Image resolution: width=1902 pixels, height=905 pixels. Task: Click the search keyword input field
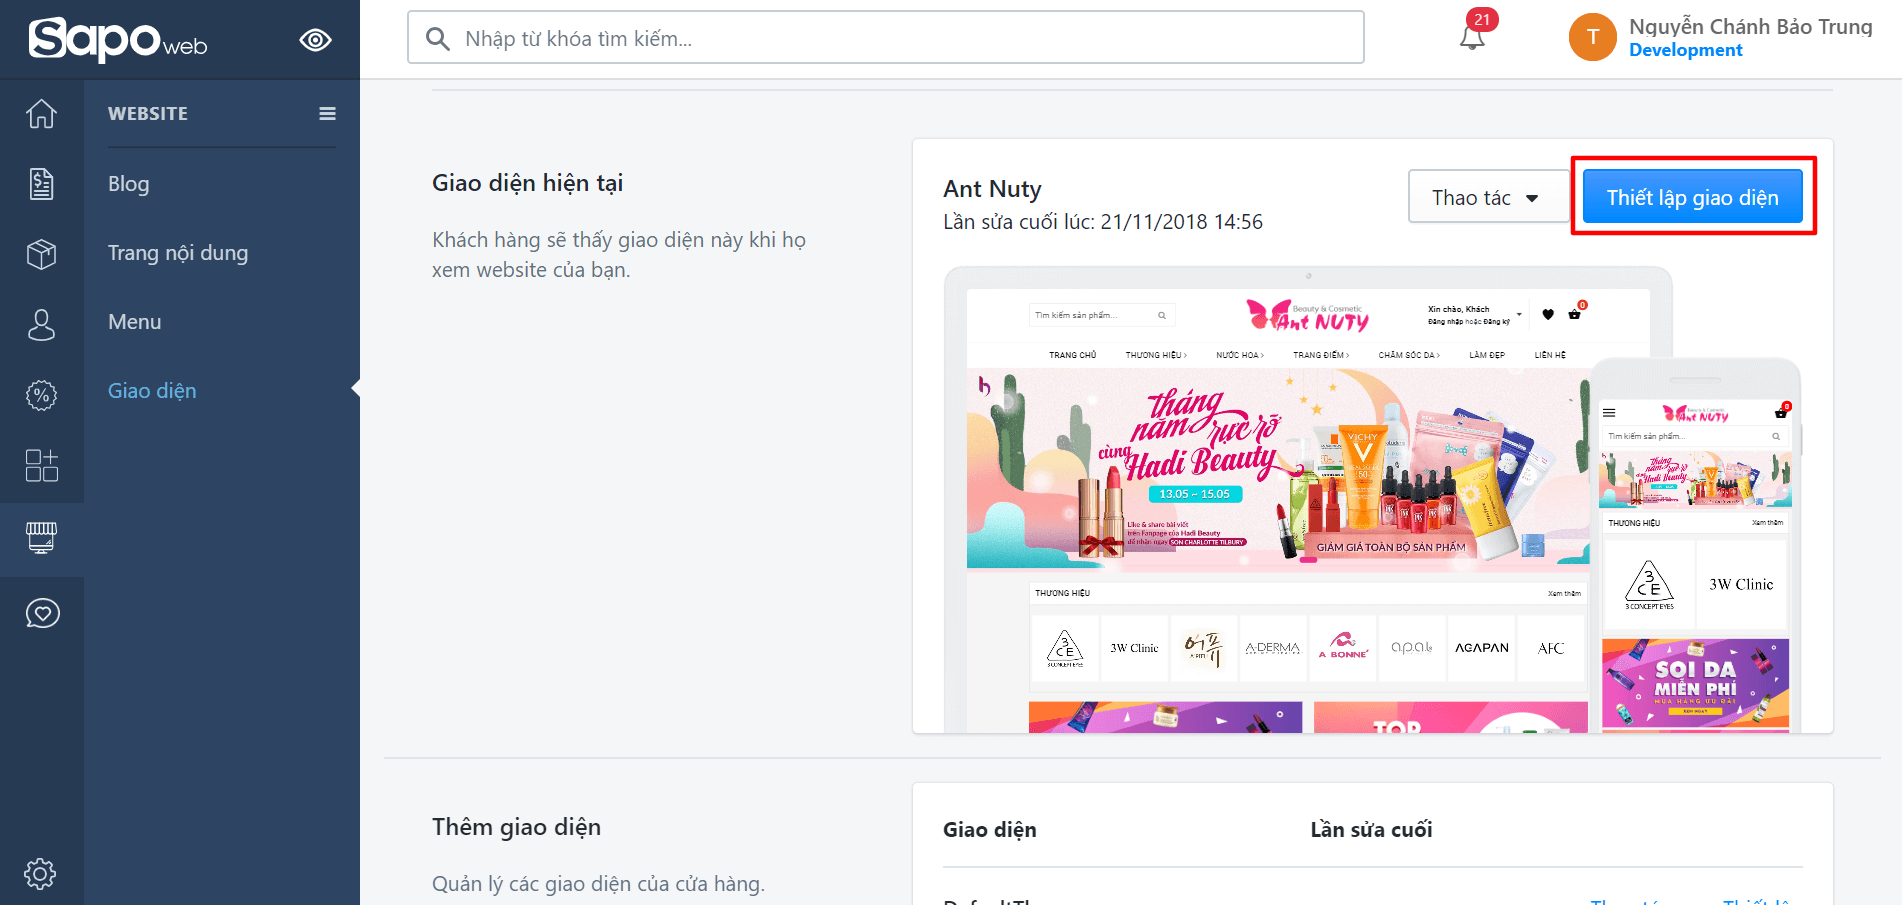point(886,38)
